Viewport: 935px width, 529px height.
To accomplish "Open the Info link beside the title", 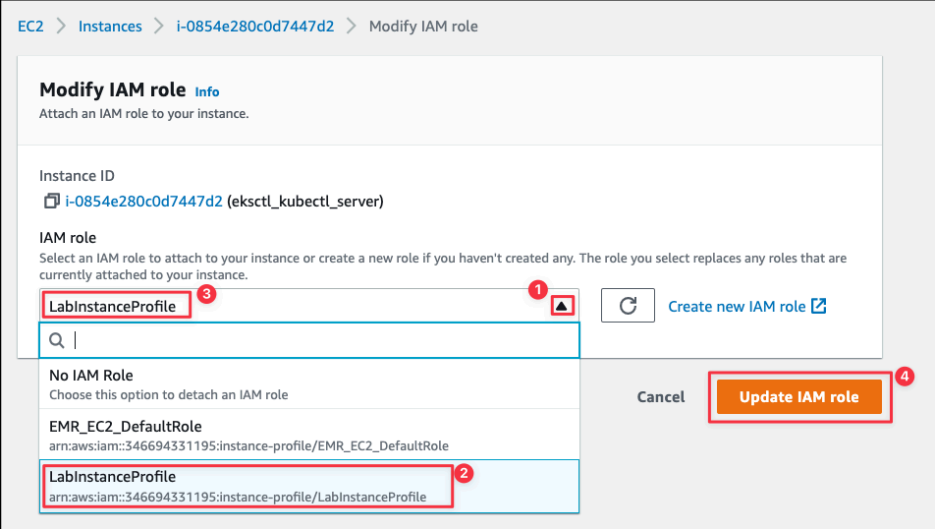I will tap(207, 92).
